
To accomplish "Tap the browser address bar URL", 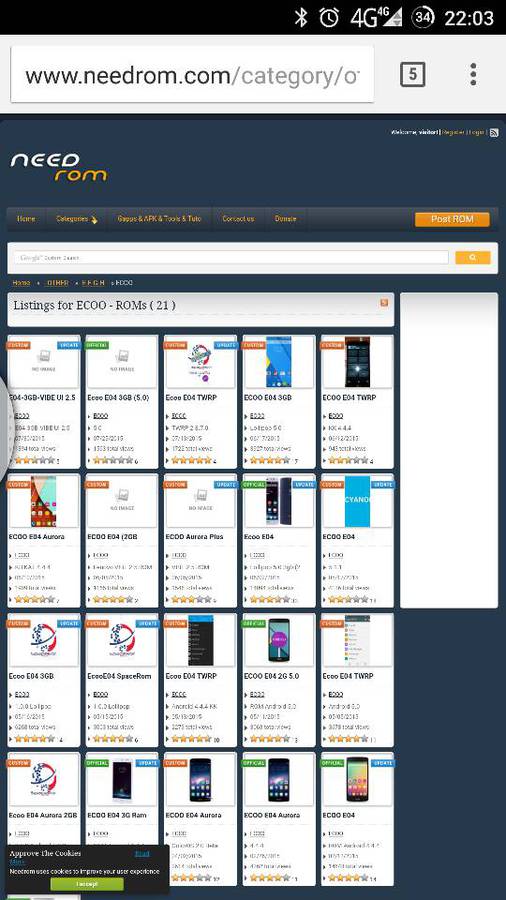I will tap(192, 75).
